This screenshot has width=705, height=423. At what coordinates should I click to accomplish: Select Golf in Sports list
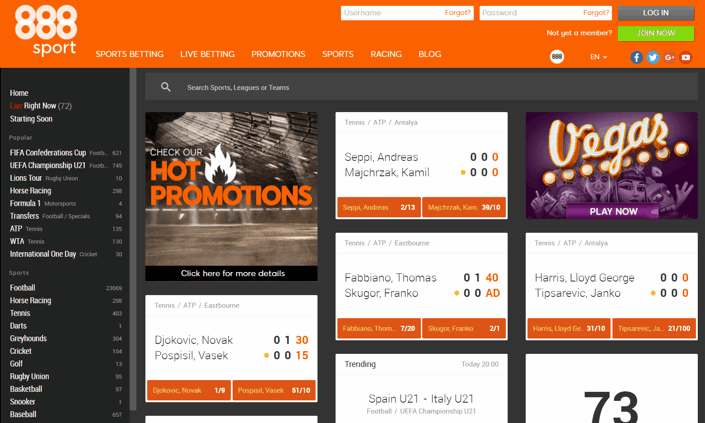[x=66, y=364]
